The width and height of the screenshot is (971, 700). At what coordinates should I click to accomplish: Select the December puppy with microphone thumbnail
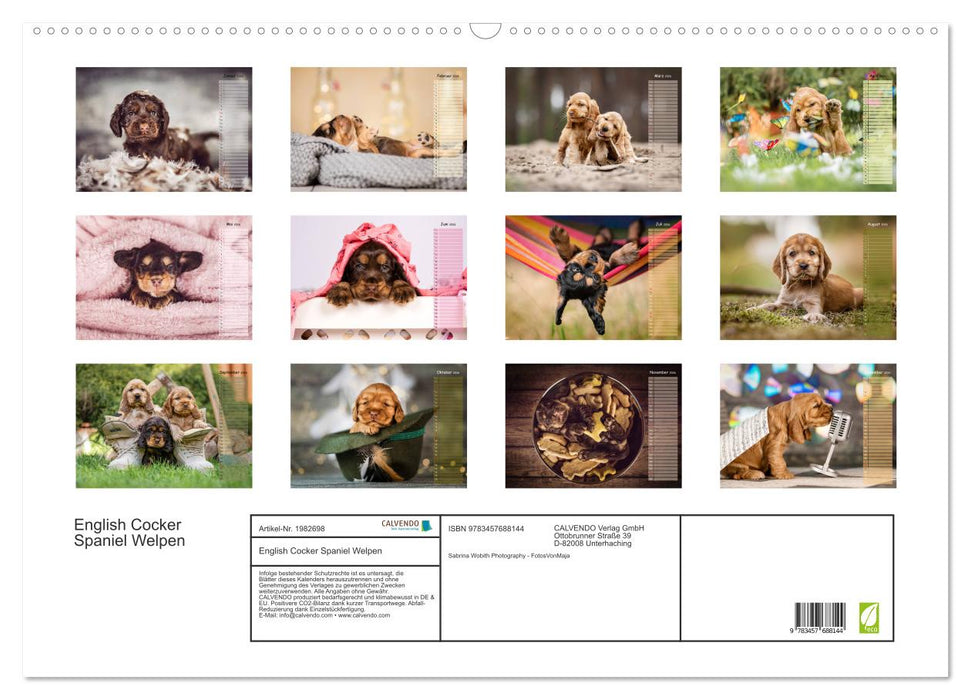click(807, 425)
